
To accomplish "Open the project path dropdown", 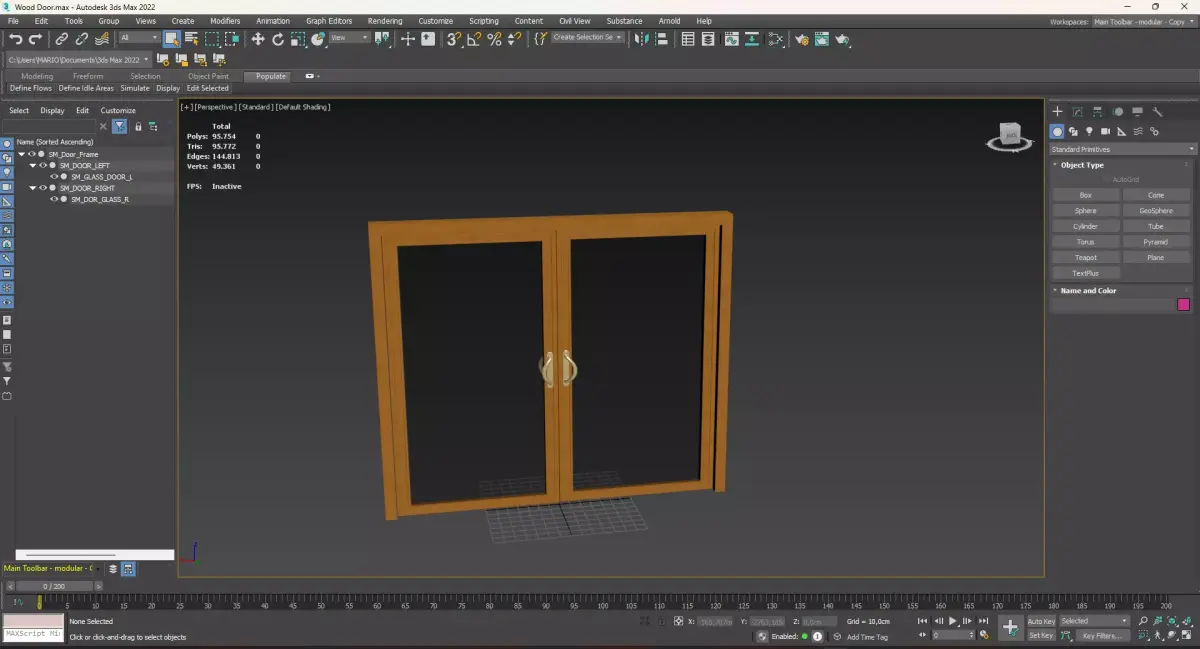I will 78,60.
